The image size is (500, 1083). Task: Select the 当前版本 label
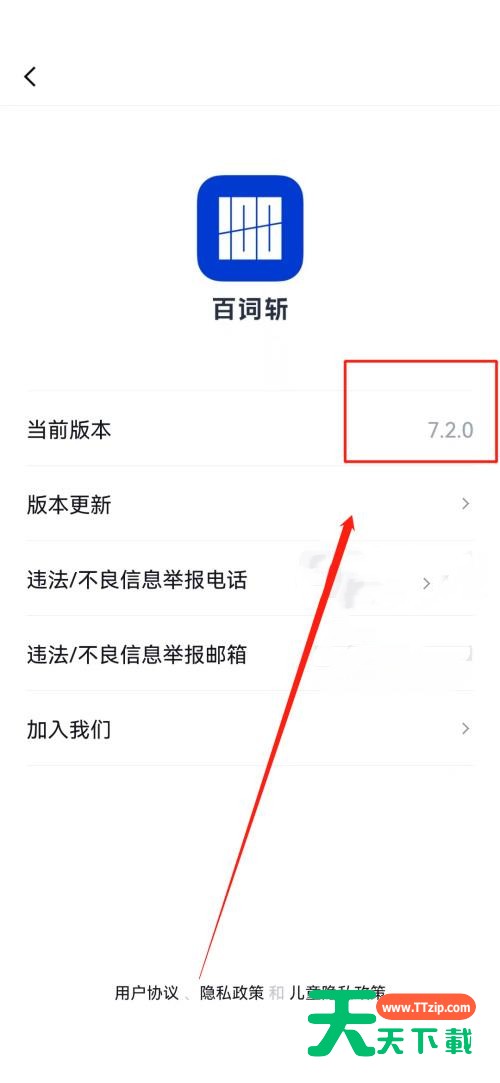coord(68,430)
